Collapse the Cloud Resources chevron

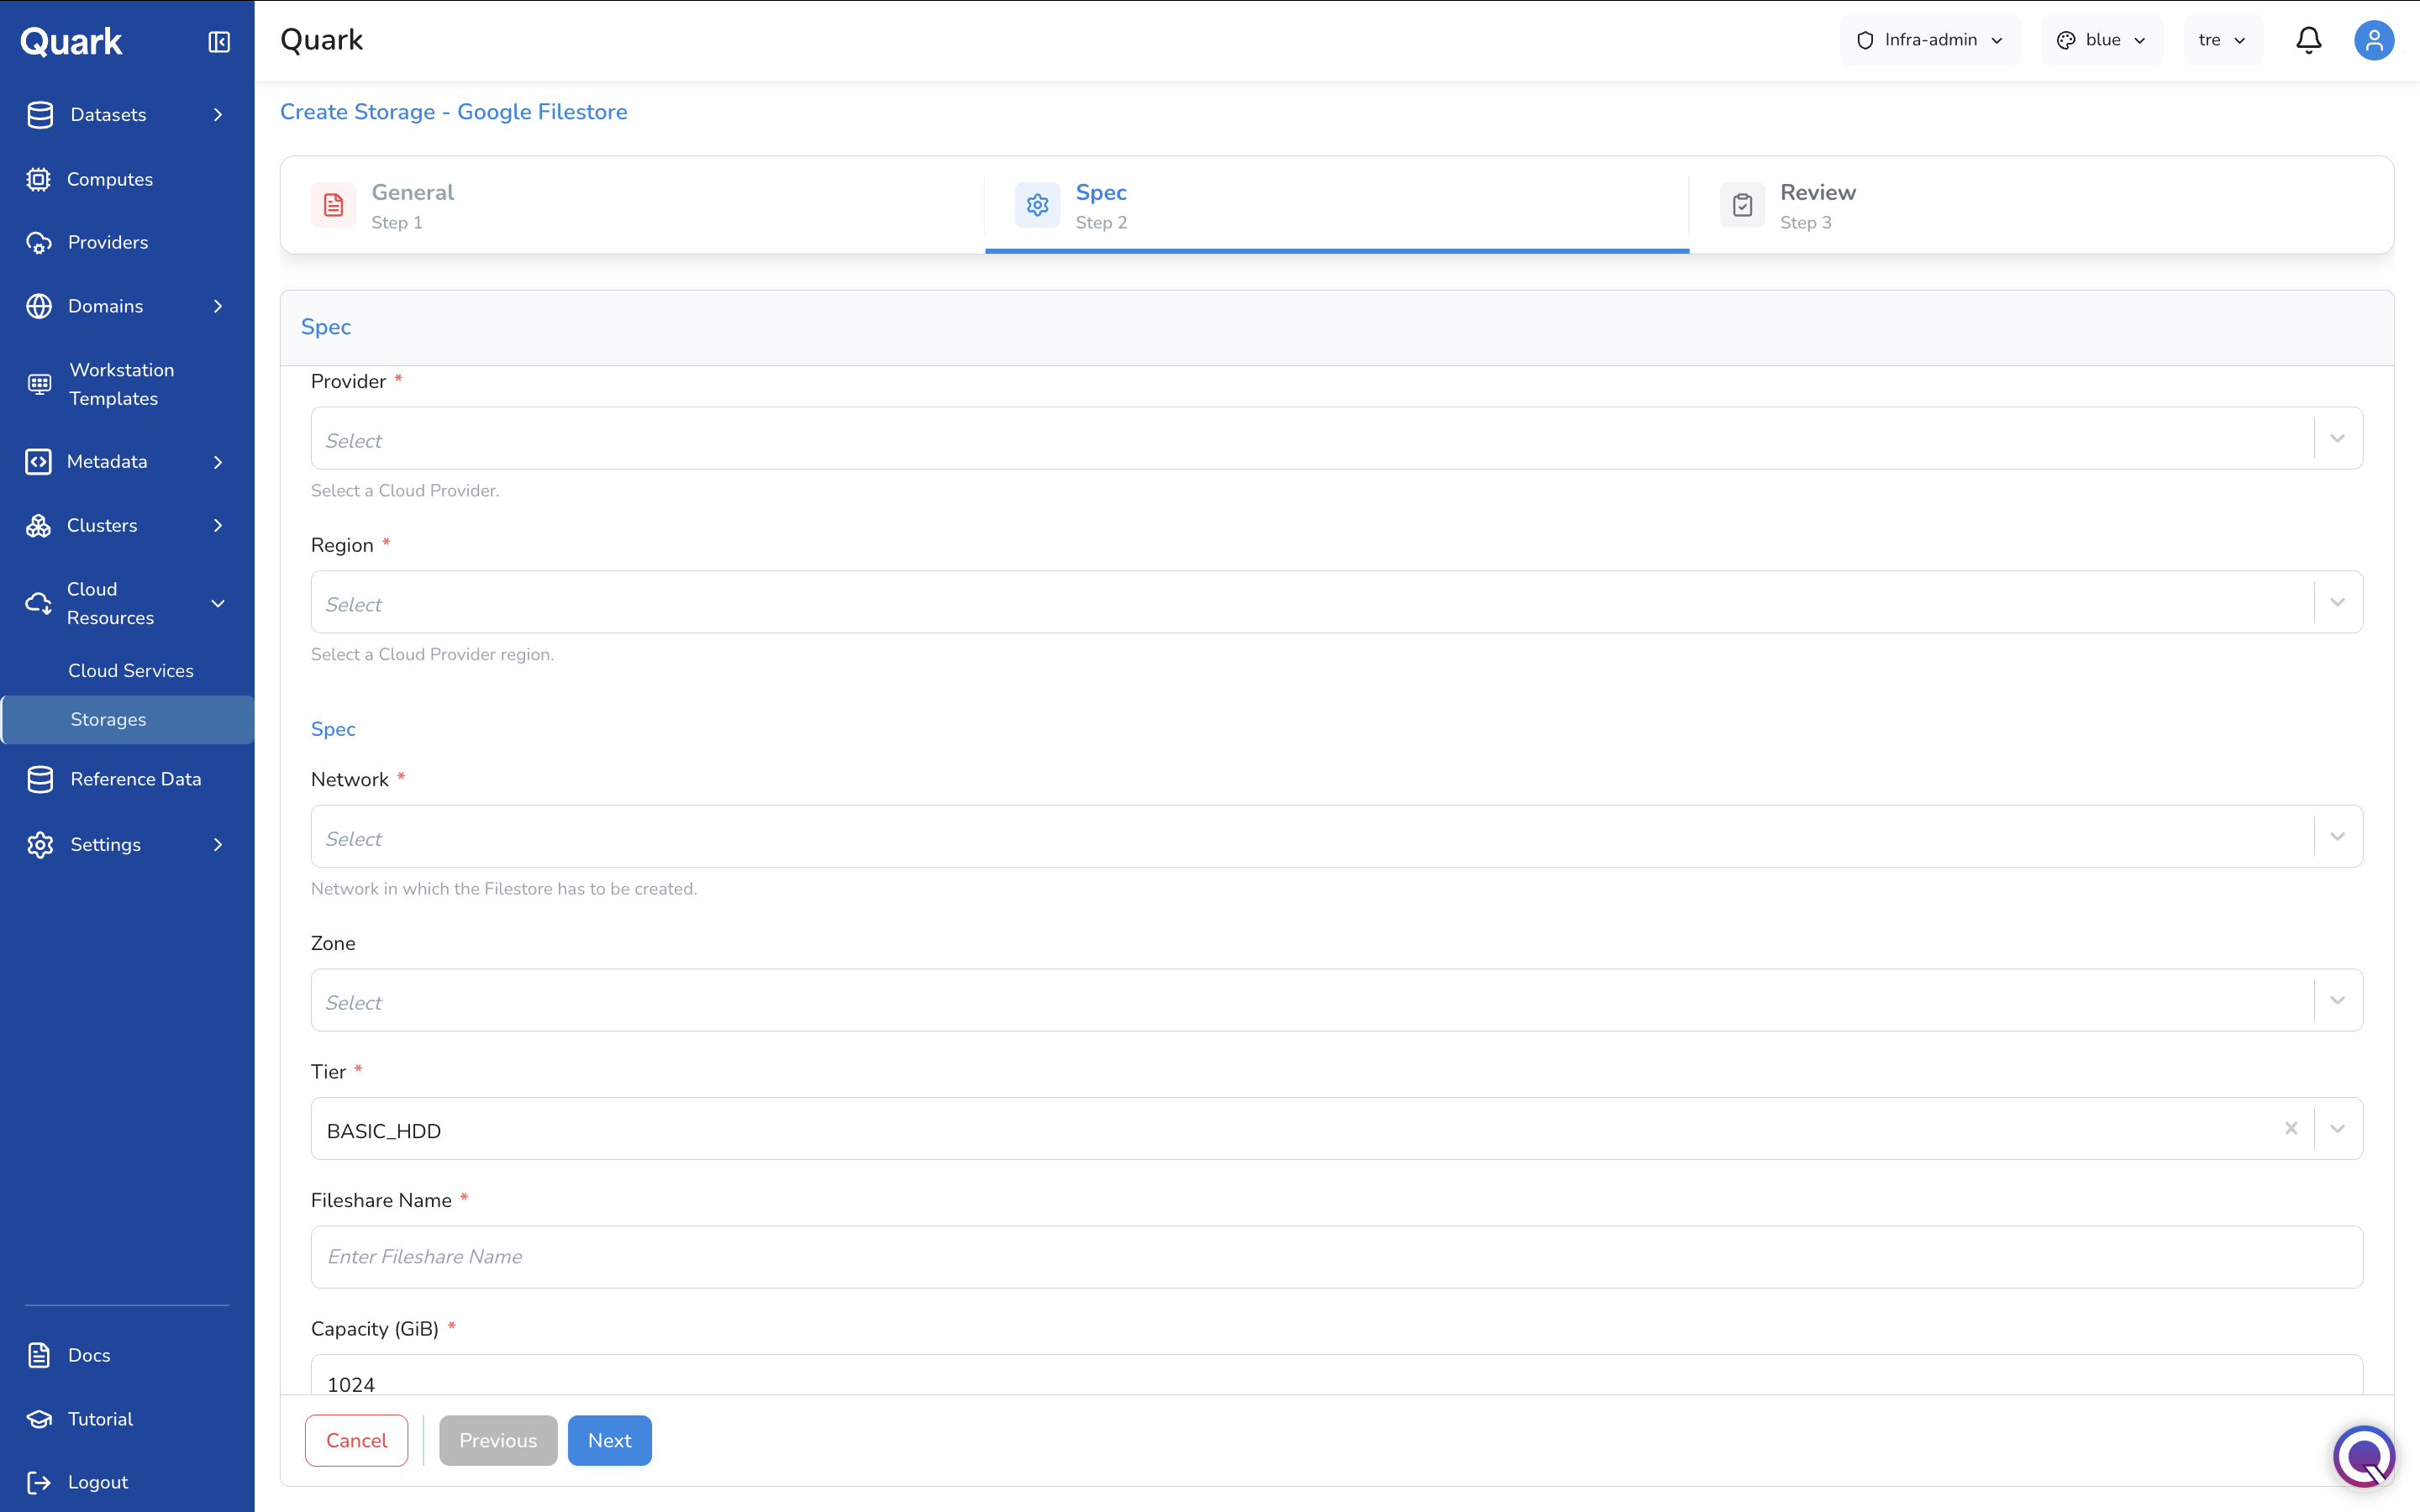218,603
